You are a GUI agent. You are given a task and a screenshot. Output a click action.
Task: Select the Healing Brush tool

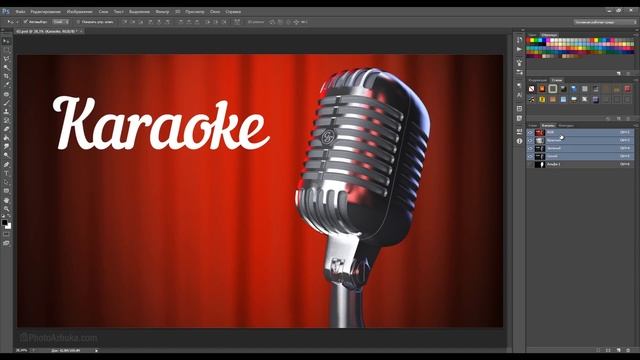click(x=6, y=94)
